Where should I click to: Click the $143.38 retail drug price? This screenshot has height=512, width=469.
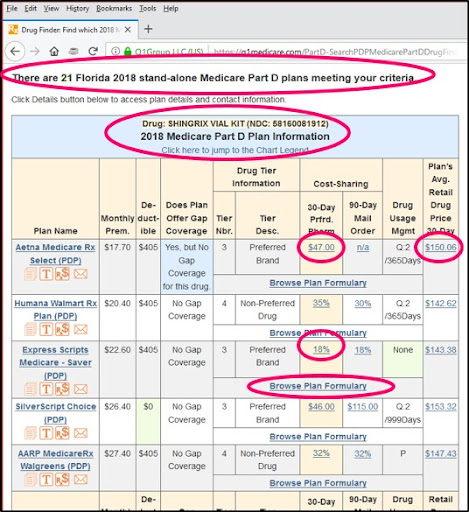click(x=441, y=350)
